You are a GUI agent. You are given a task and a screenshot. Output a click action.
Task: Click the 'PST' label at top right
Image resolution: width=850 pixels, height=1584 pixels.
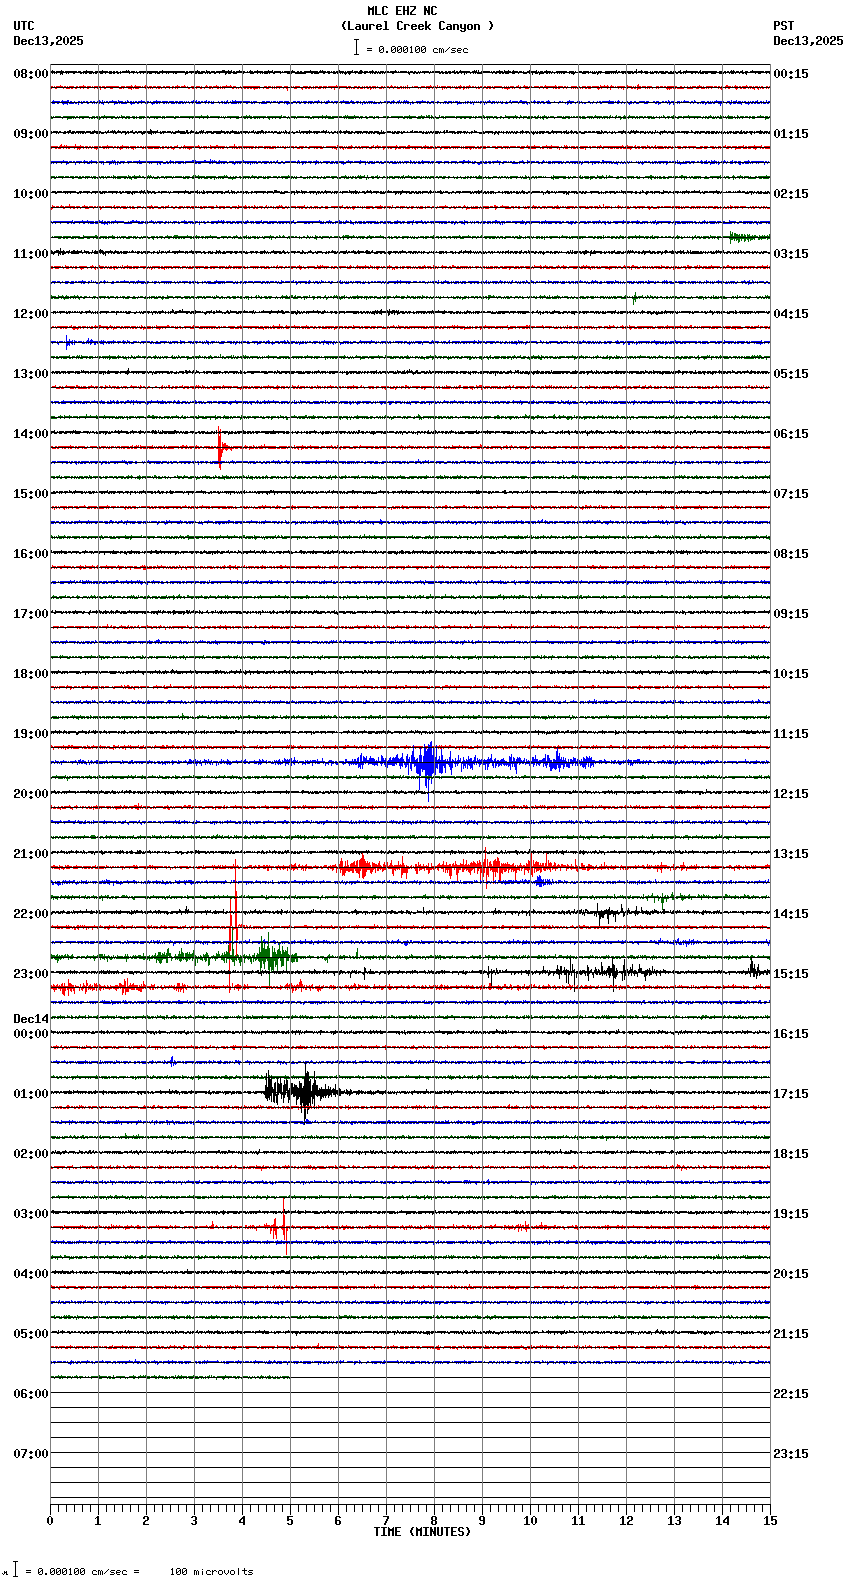pos(784,26)
